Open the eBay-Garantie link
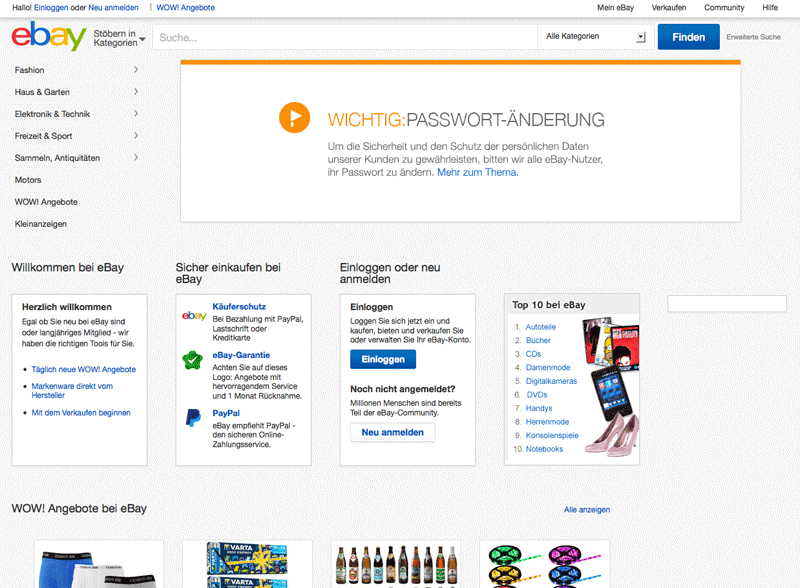The image size is (800, 588). [241, 355]
